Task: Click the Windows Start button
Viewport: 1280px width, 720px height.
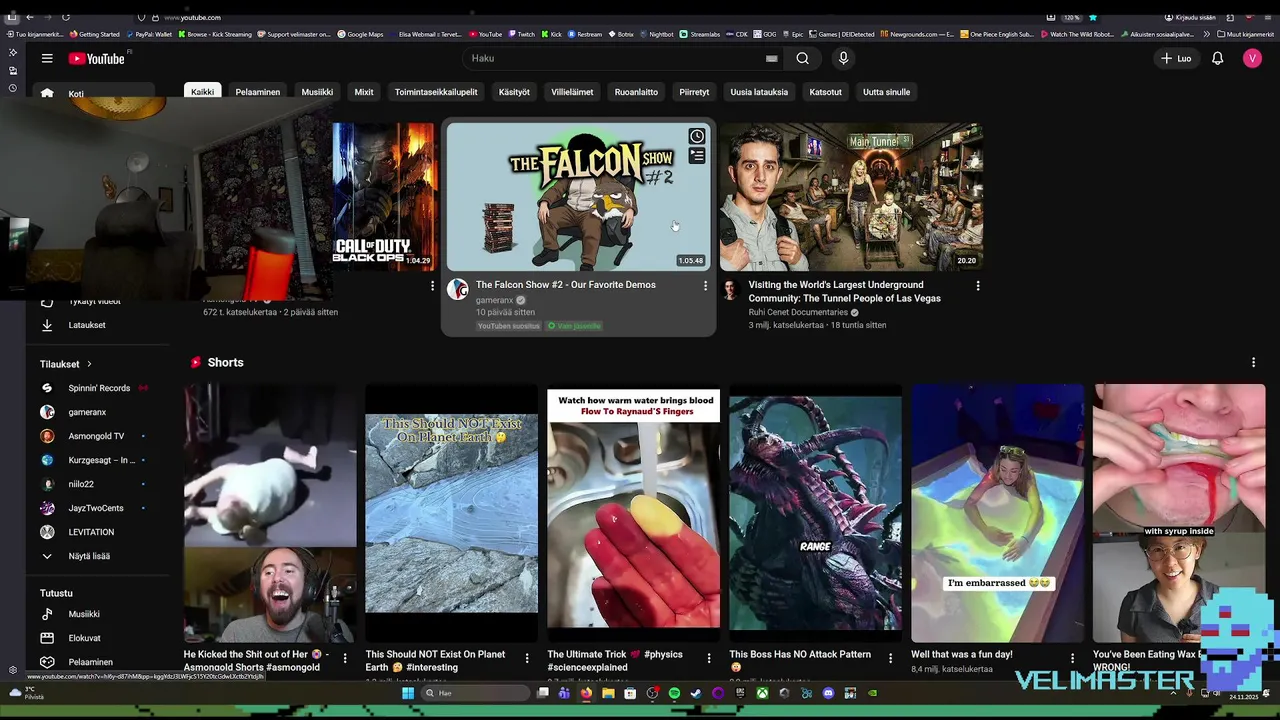Action: 408,693
